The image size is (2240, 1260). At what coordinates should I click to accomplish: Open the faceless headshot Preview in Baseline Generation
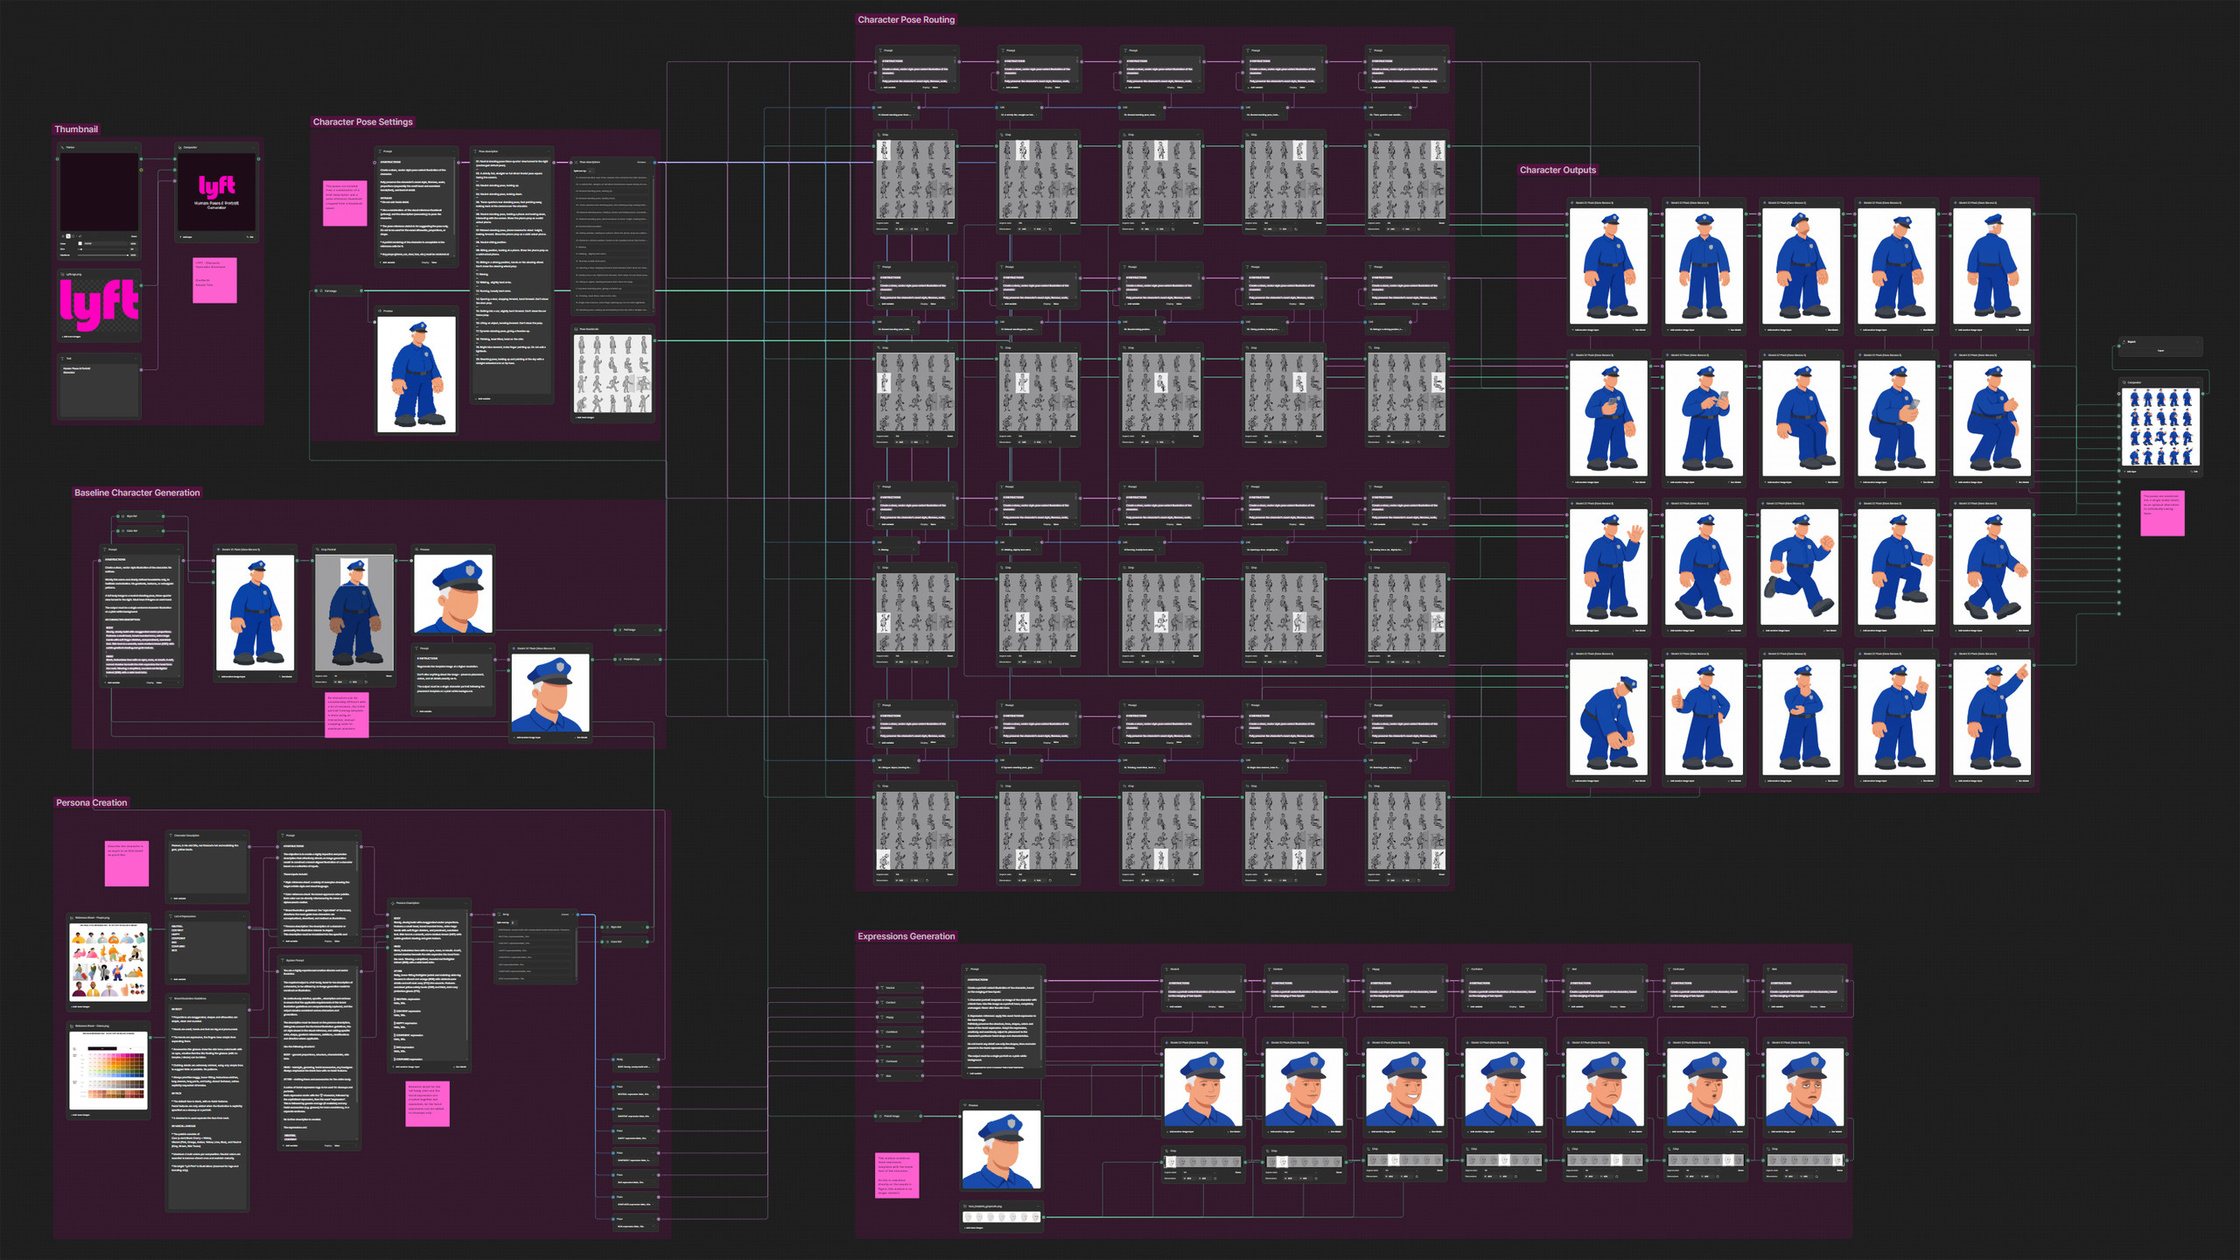(x=453, y=594)
